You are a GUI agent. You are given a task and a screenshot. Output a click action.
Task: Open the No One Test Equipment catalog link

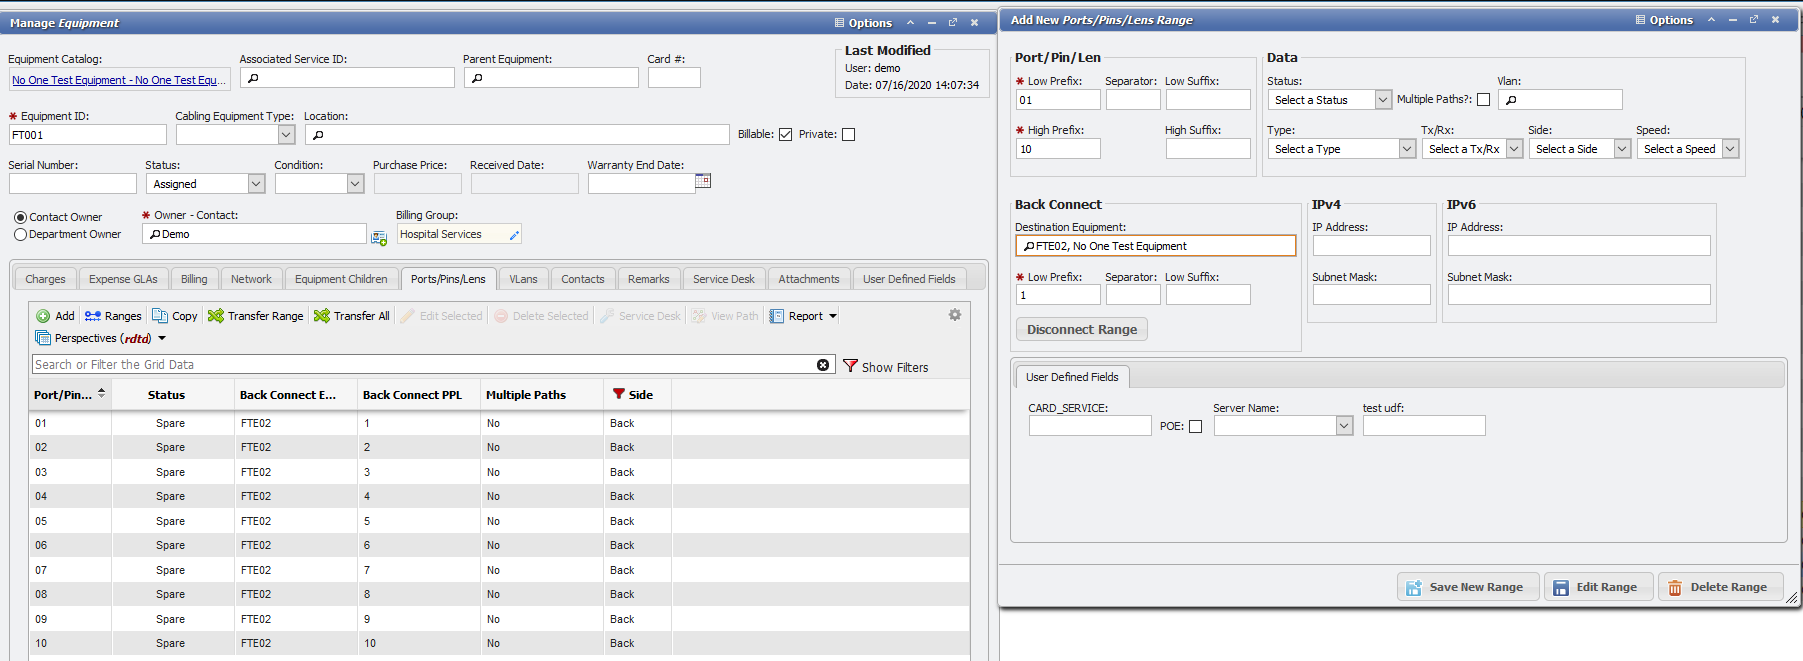119,80
